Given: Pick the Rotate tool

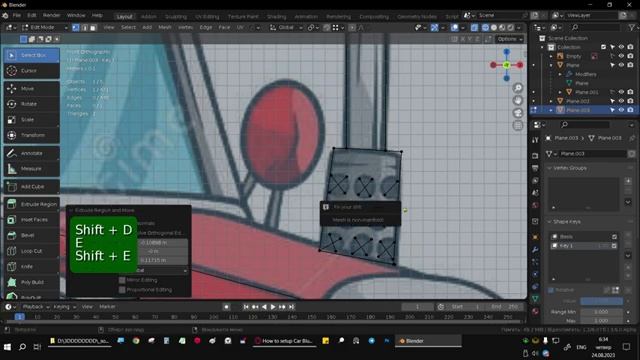Looking at the screenshot, I should click(32, 104).
